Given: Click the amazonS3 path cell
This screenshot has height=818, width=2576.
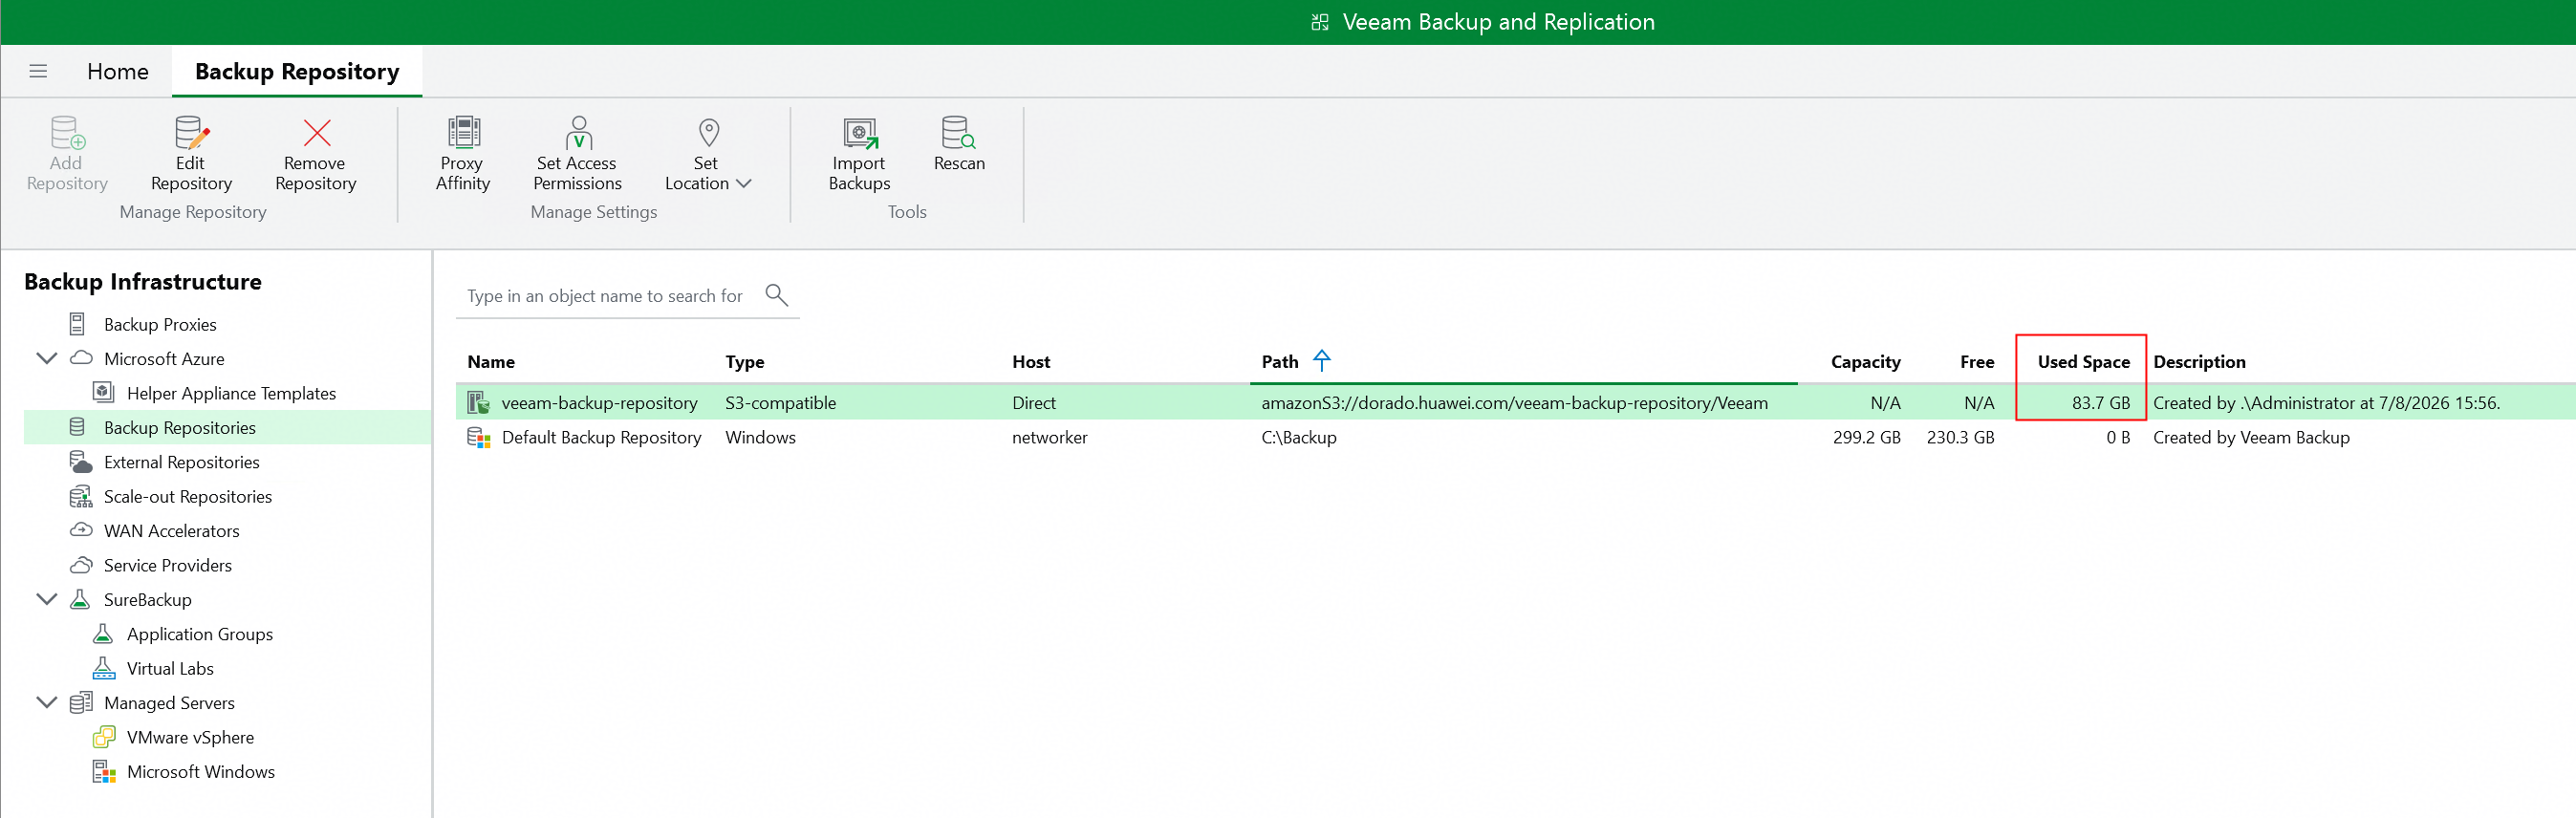Looking at the screenshot, I should click(x=1514, y=403).
